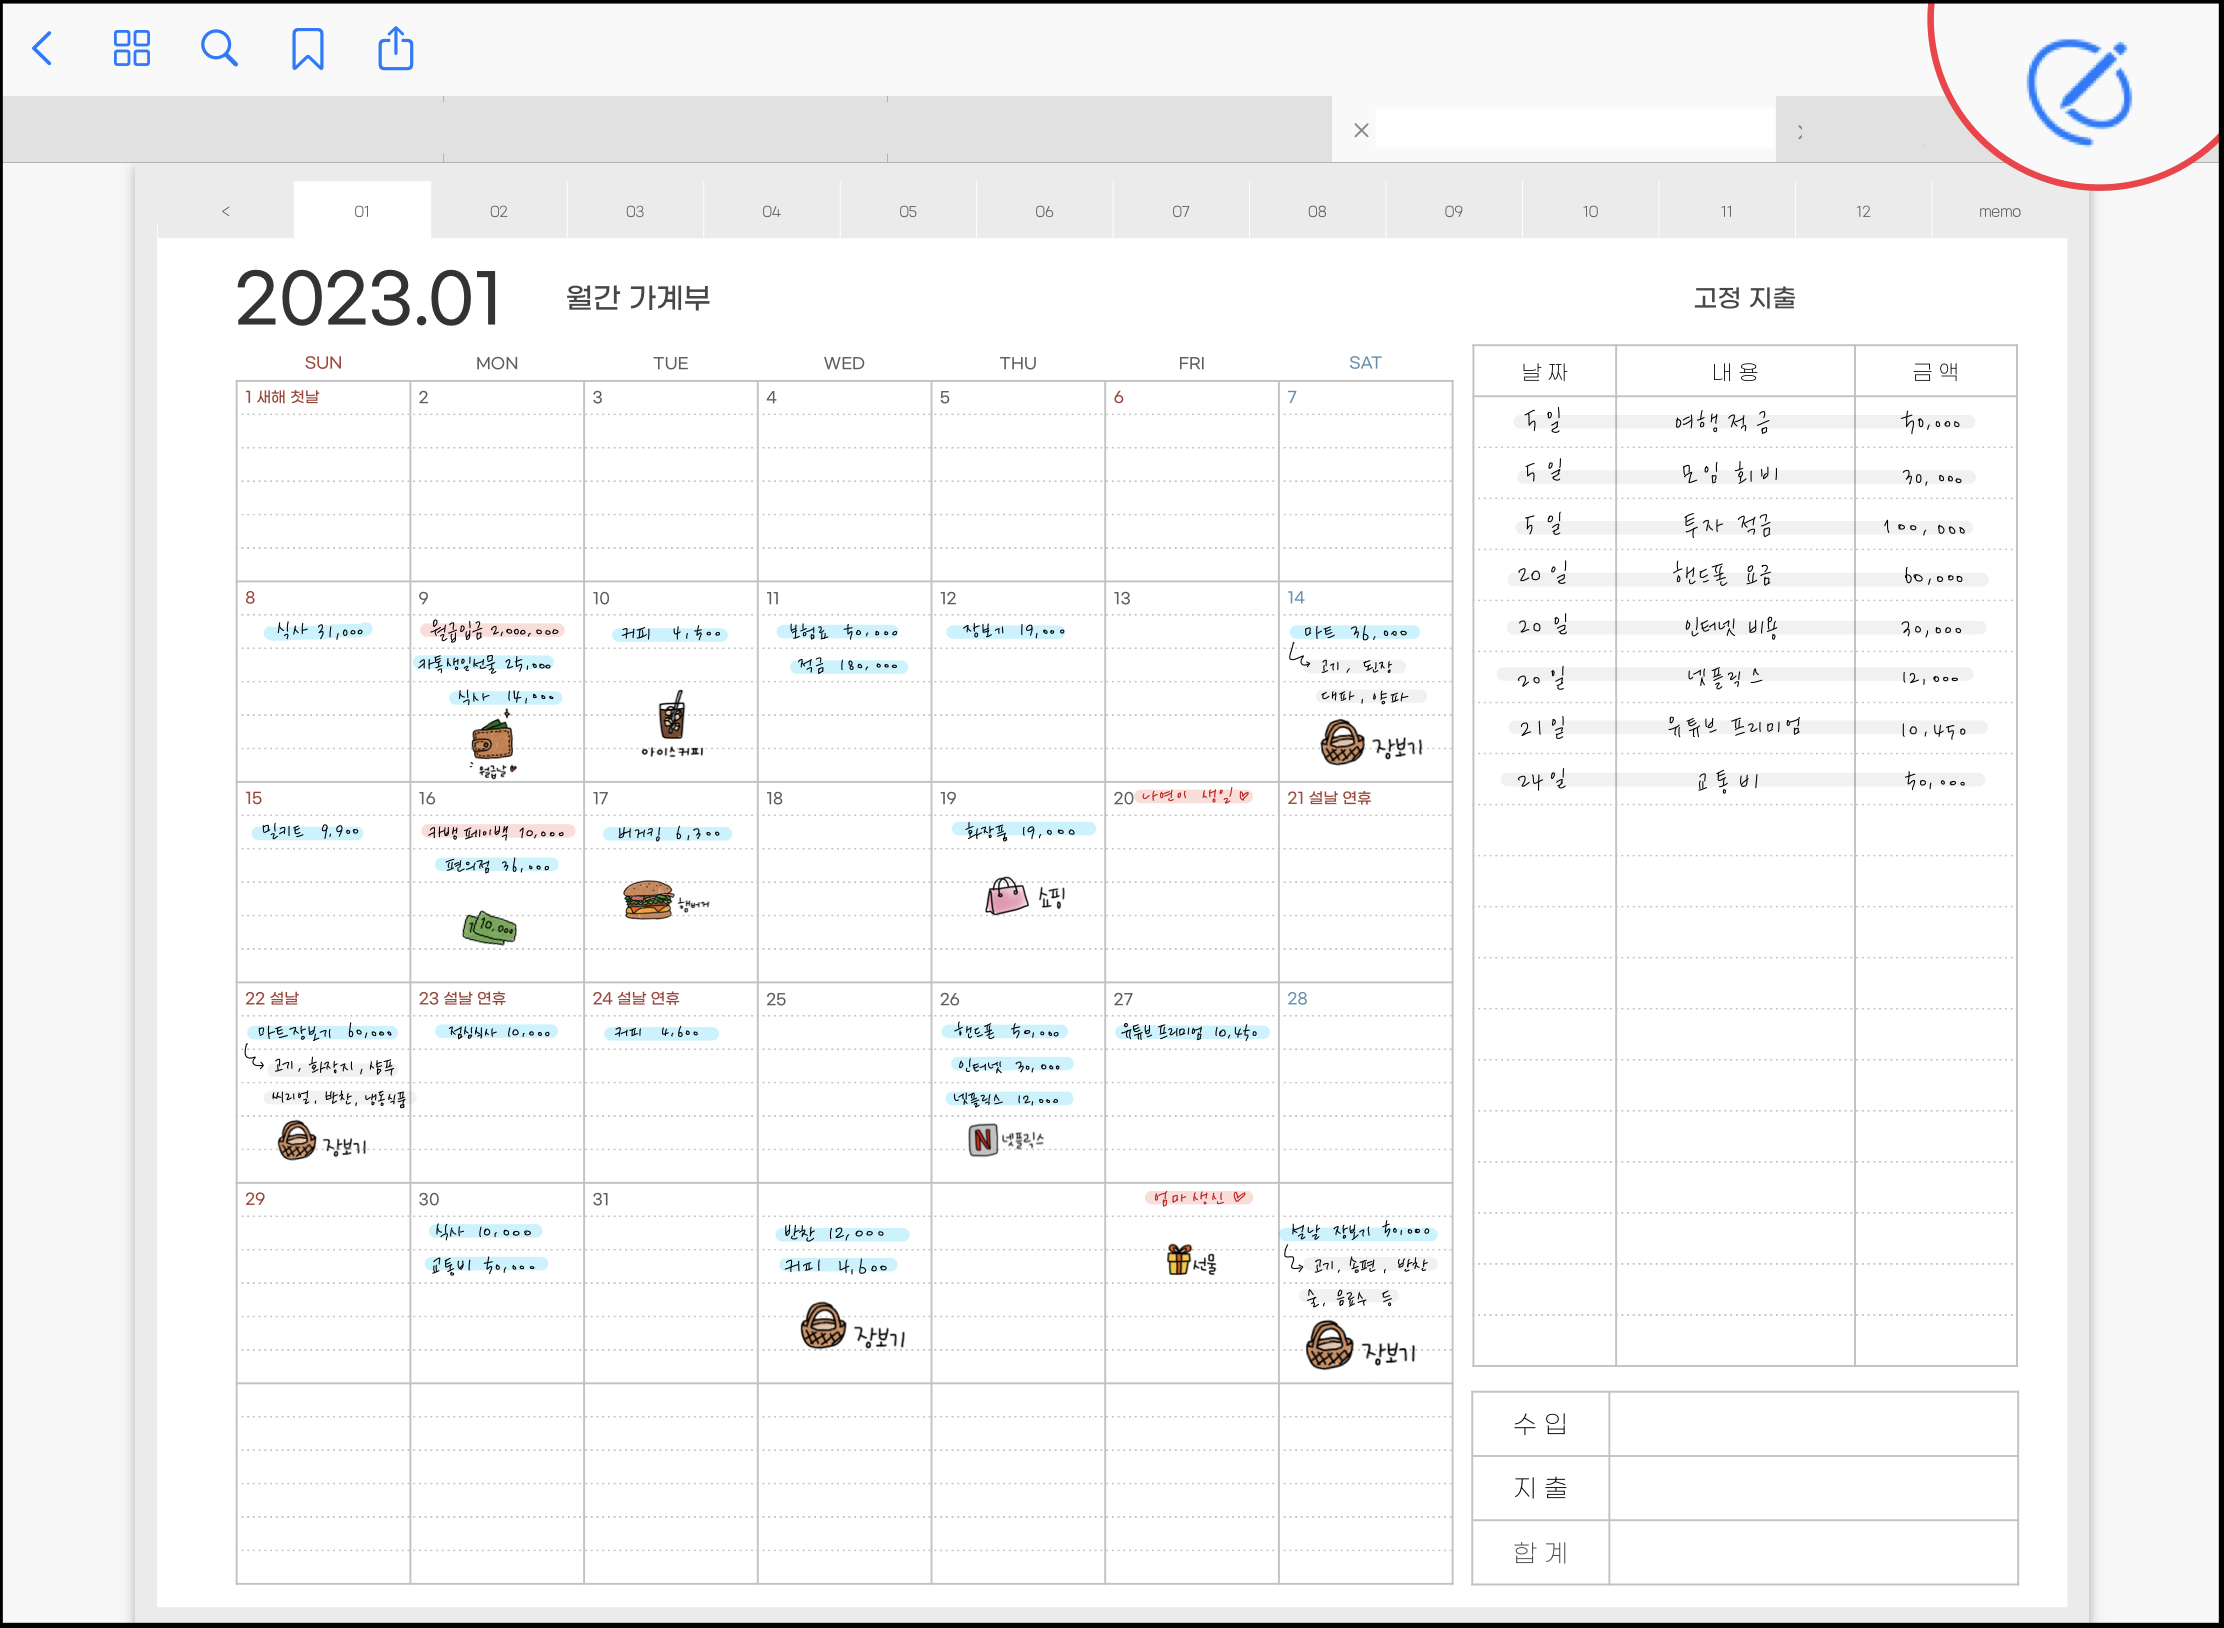Toggle the pencil editing mode button
2224x1628 pixels.
click(2080, 91)
